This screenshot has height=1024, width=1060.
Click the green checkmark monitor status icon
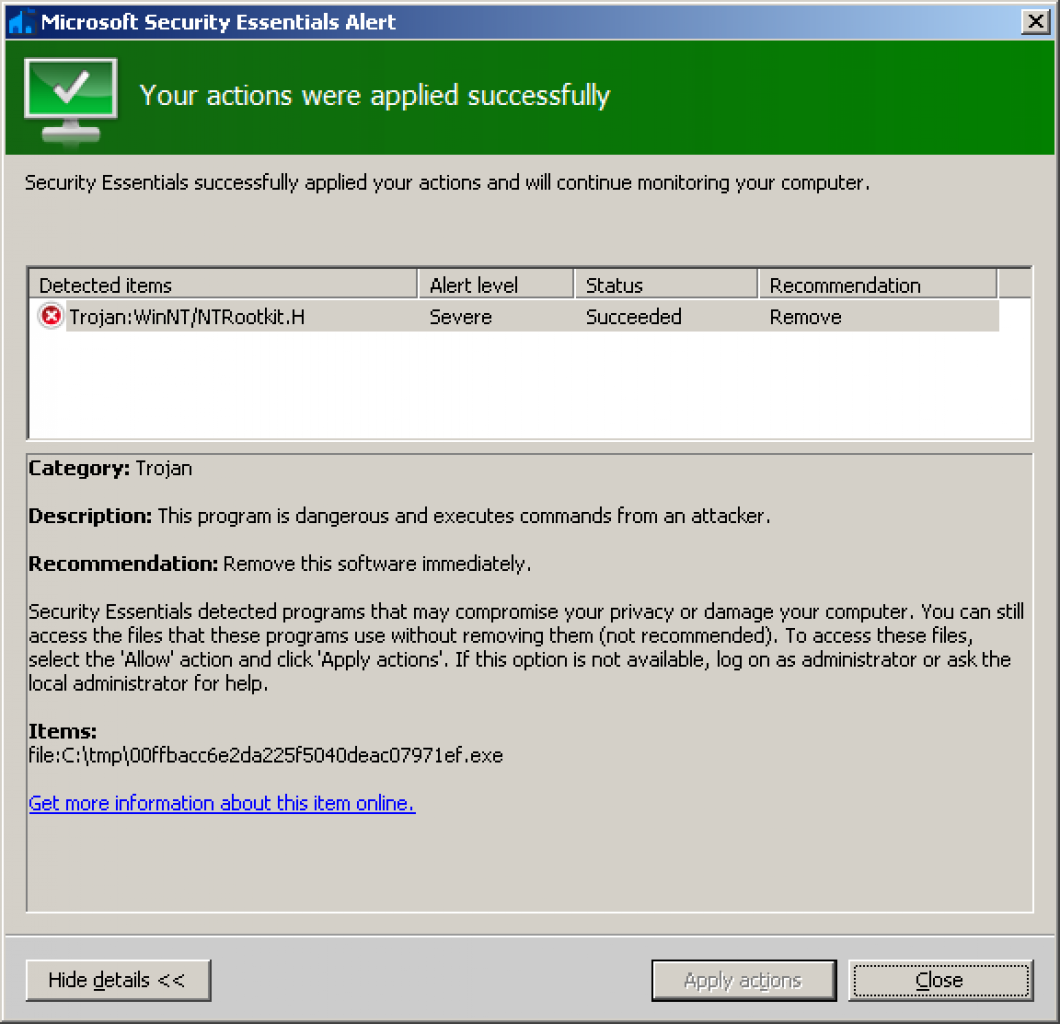click(x=71, y=101)
